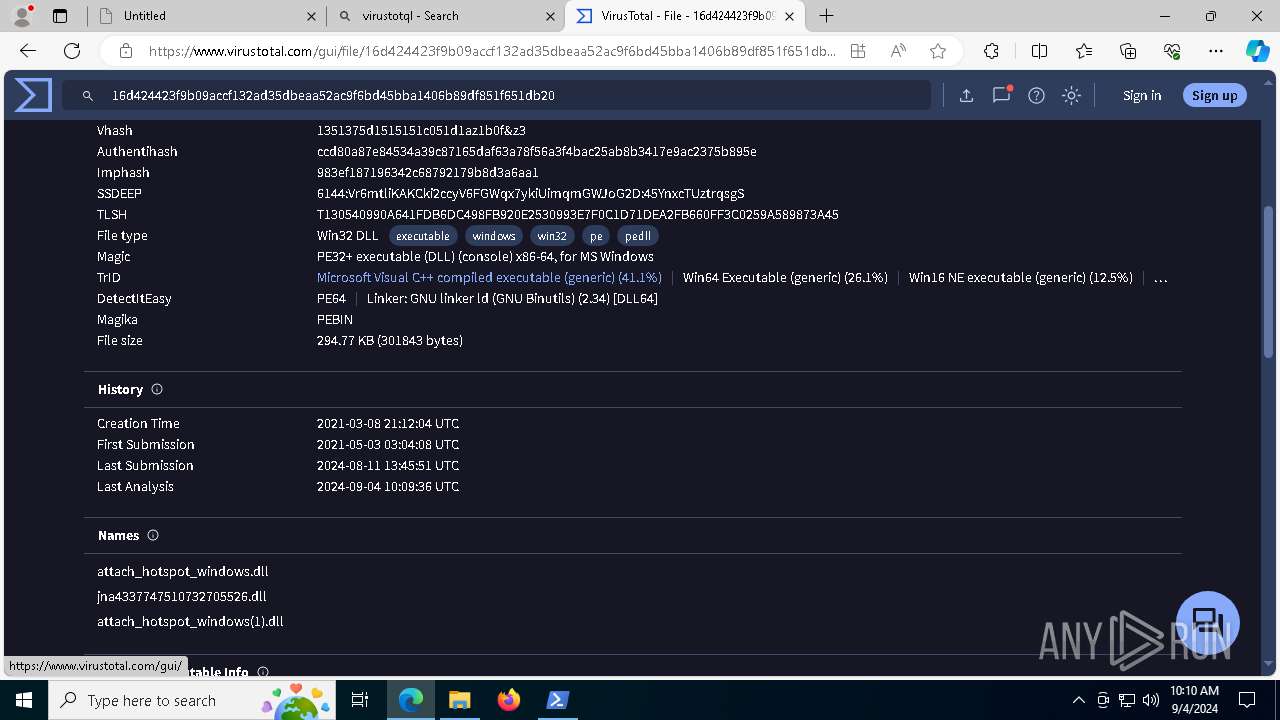Image resolution: width=1280 pixels, height=720 pixels.
Task: Open tab actions menu icon
Action: point(60,16)
